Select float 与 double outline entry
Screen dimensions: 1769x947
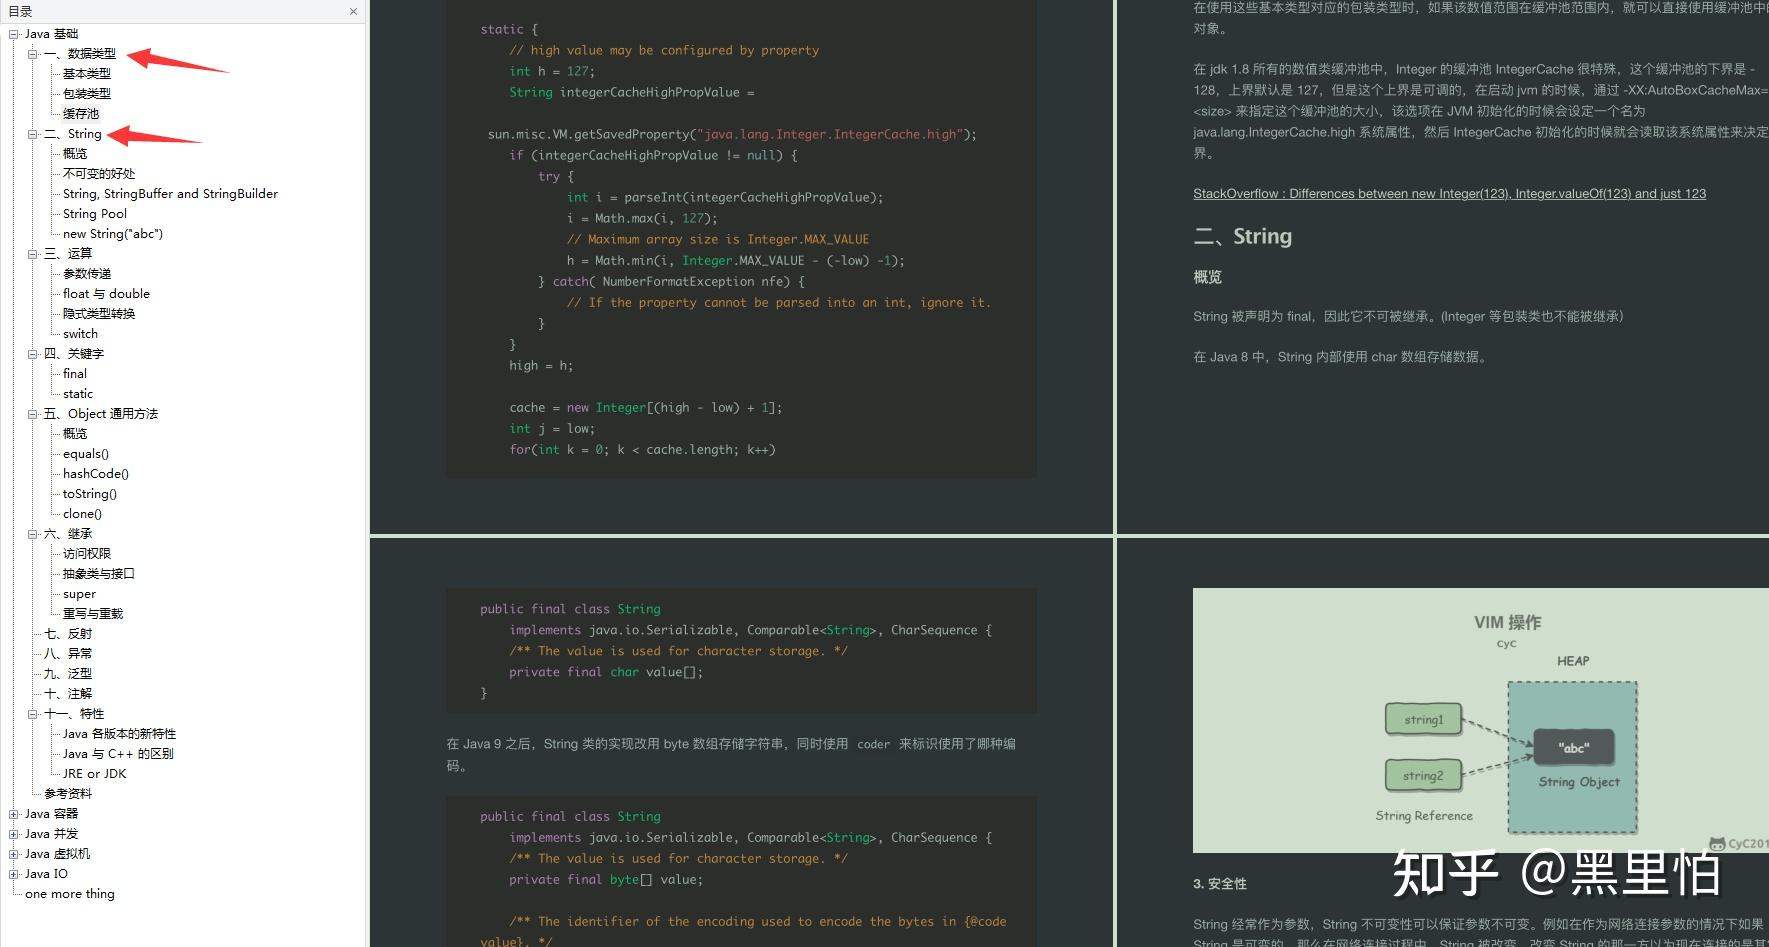click(x=106, y=294)
